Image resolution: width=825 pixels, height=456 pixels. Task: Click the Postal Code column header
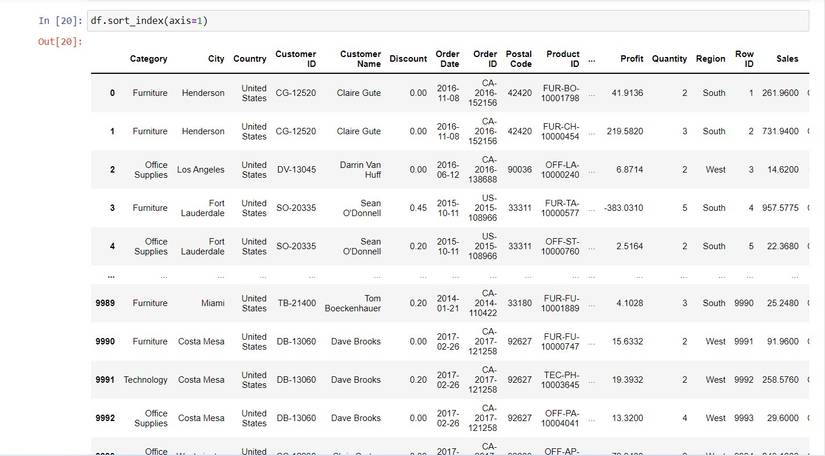tap(519, 59)
